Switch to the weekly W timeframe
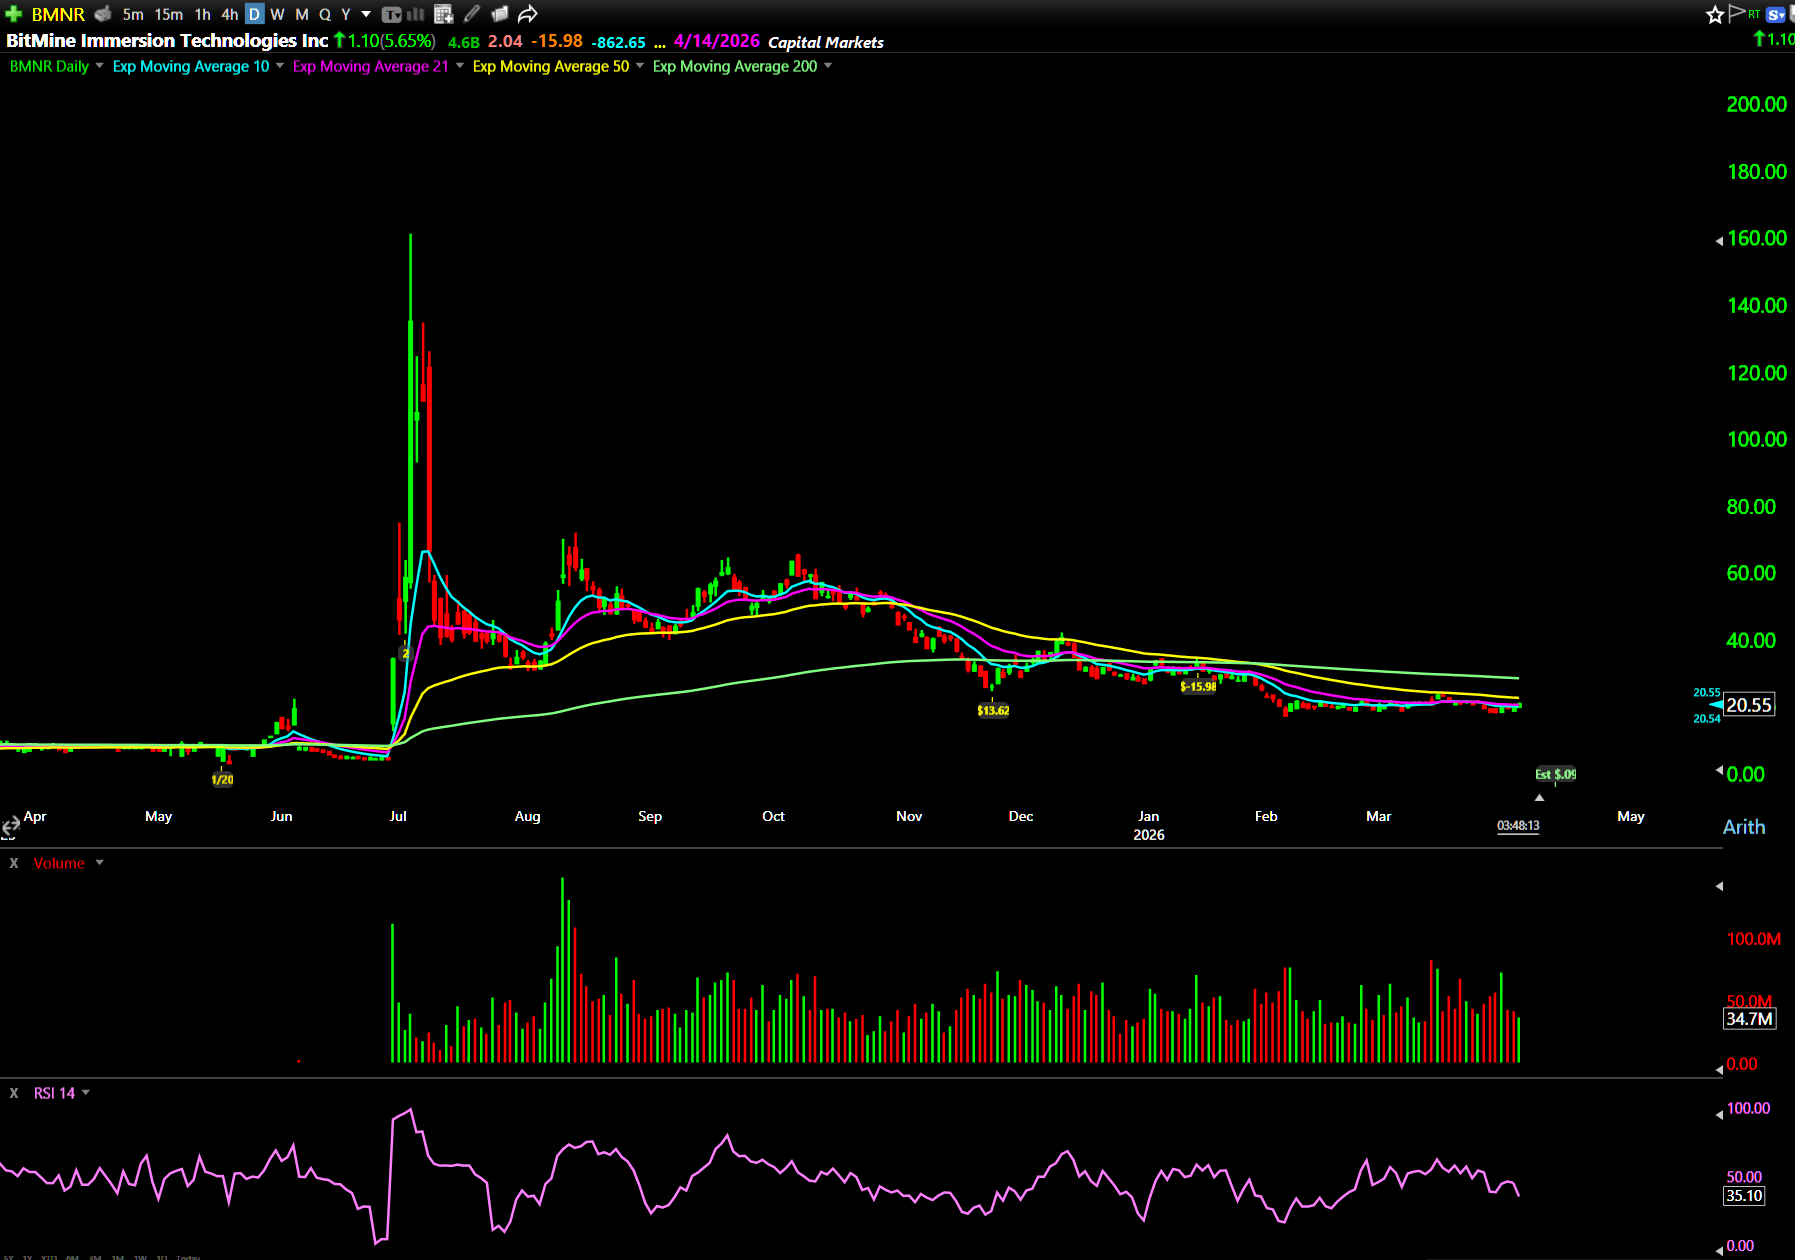 [x=277, y=14]
